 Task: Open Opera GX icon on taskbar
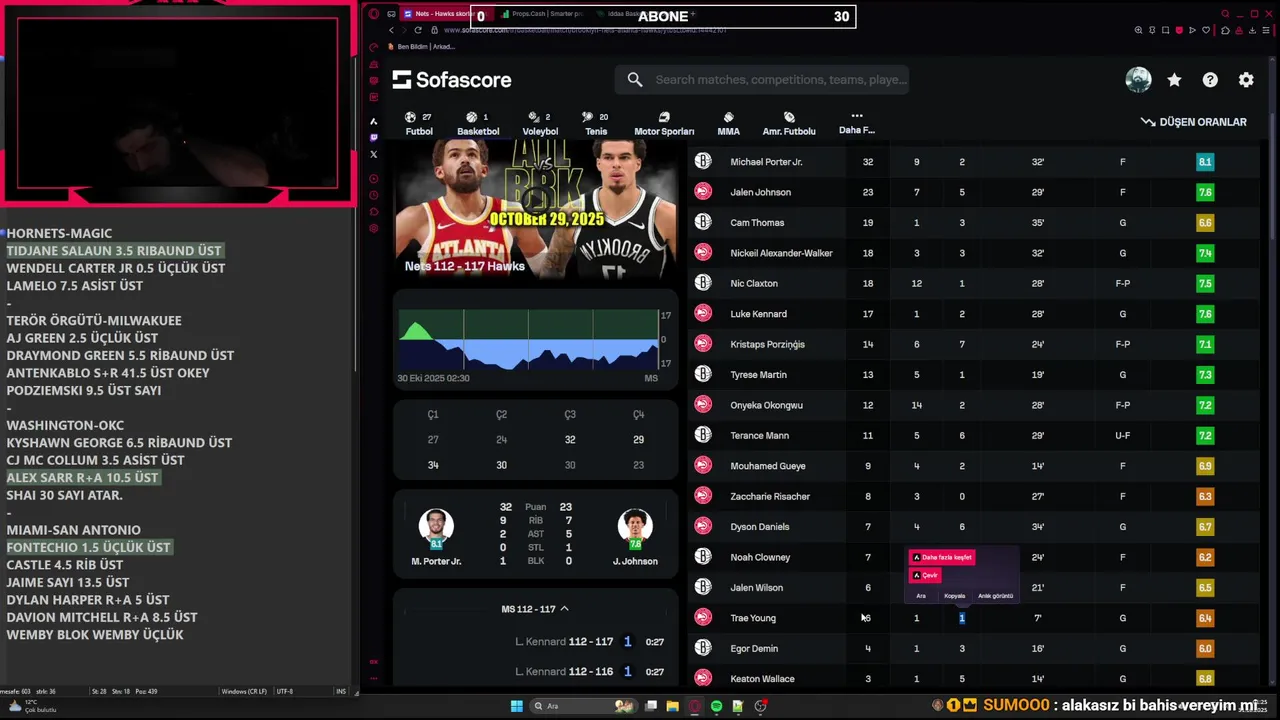(x=694, y=706)
